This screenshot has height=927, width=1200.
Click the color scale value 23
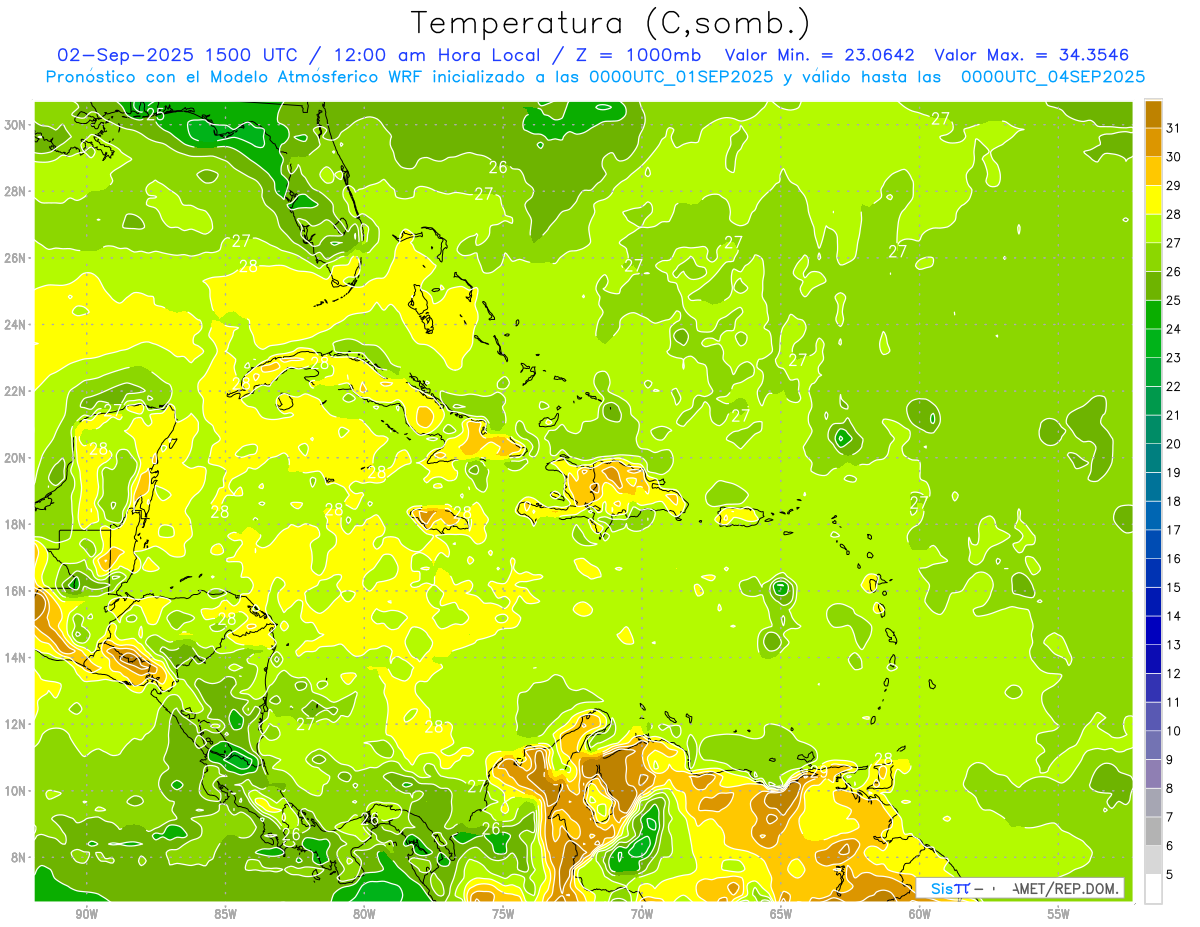[x=1174, y=357]
